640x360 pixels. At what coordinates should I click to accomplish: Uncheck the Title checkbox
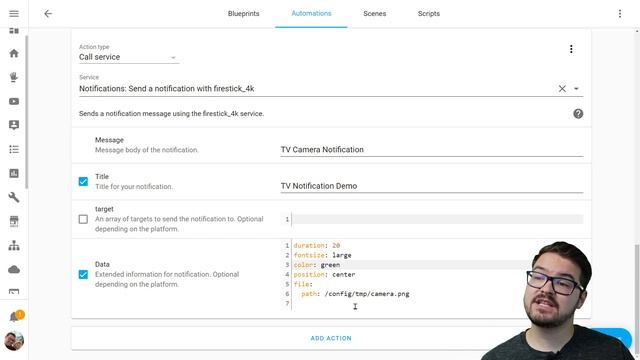83,182
